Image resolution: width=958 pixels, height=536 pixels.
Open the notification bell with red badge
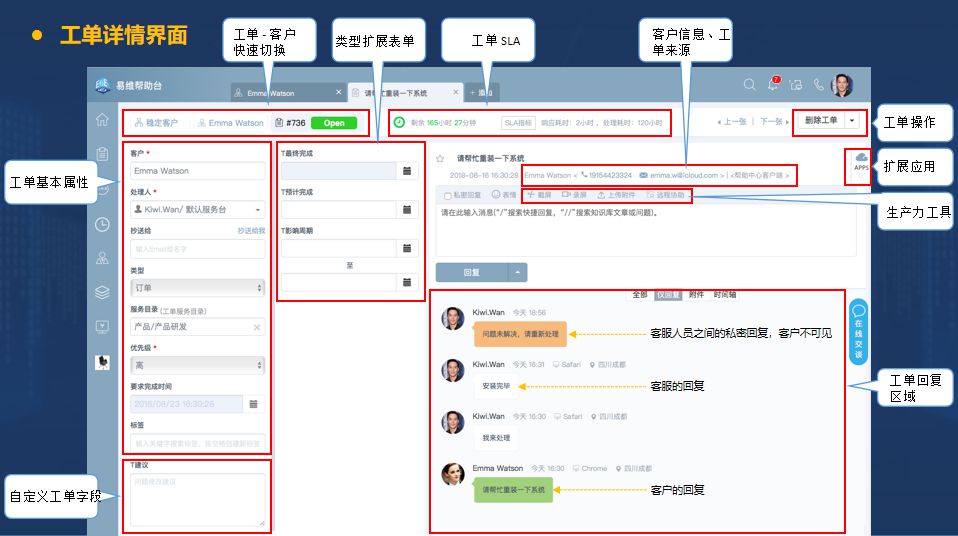(x=773, y=85)
